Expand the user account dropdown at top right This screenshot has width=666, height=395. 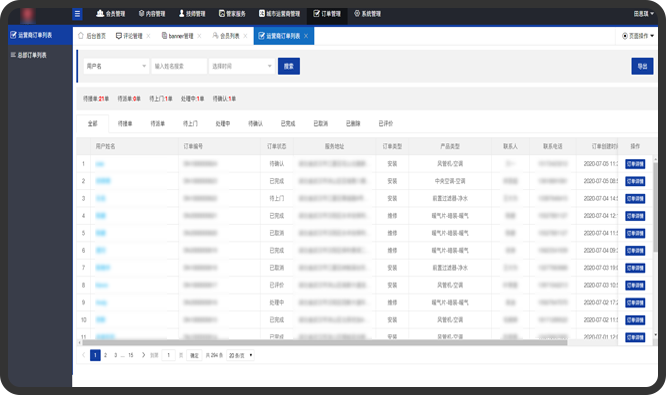[x=643, y=14]
